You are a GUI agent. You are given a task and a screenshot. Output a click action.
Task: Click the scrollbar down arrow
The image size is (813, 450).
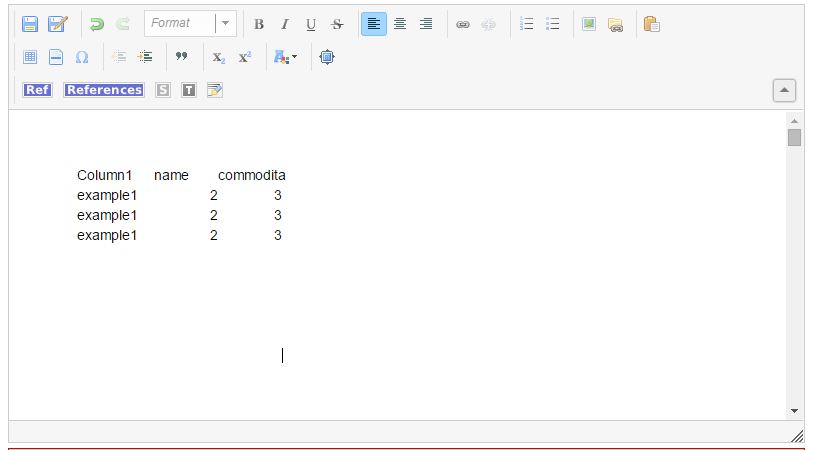pyautogui.click(x=795, y=411)
